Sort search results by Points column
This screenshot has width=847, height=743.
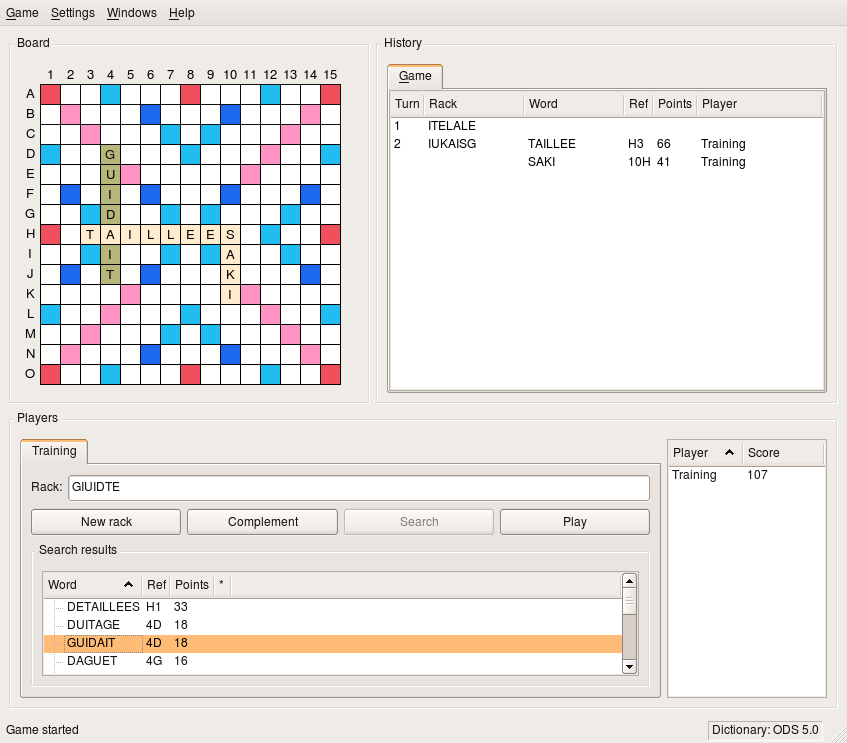point(191,585)
